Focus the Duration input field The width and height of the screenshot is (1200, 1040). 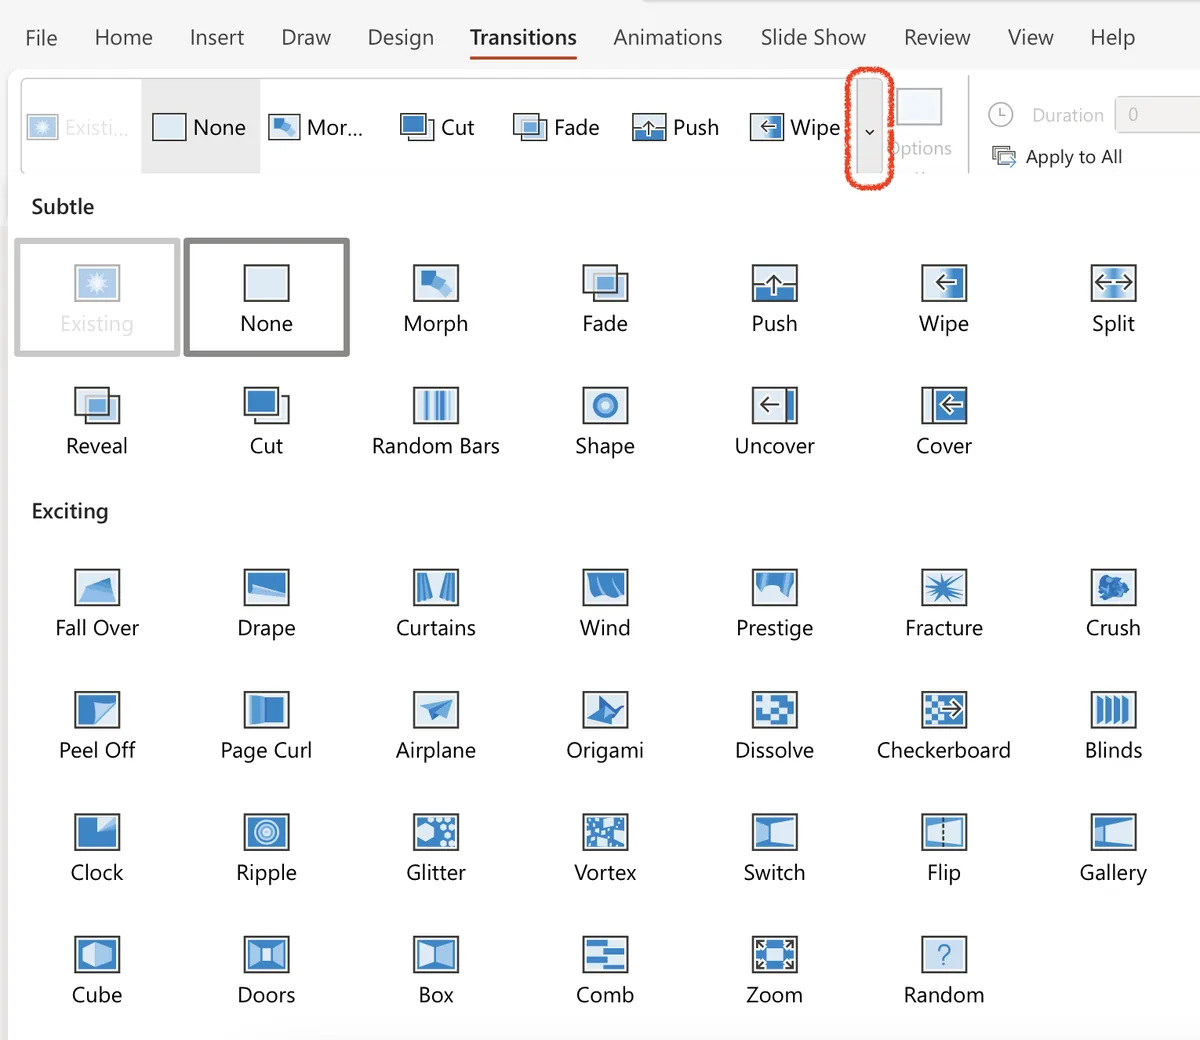pos(1158,115)
